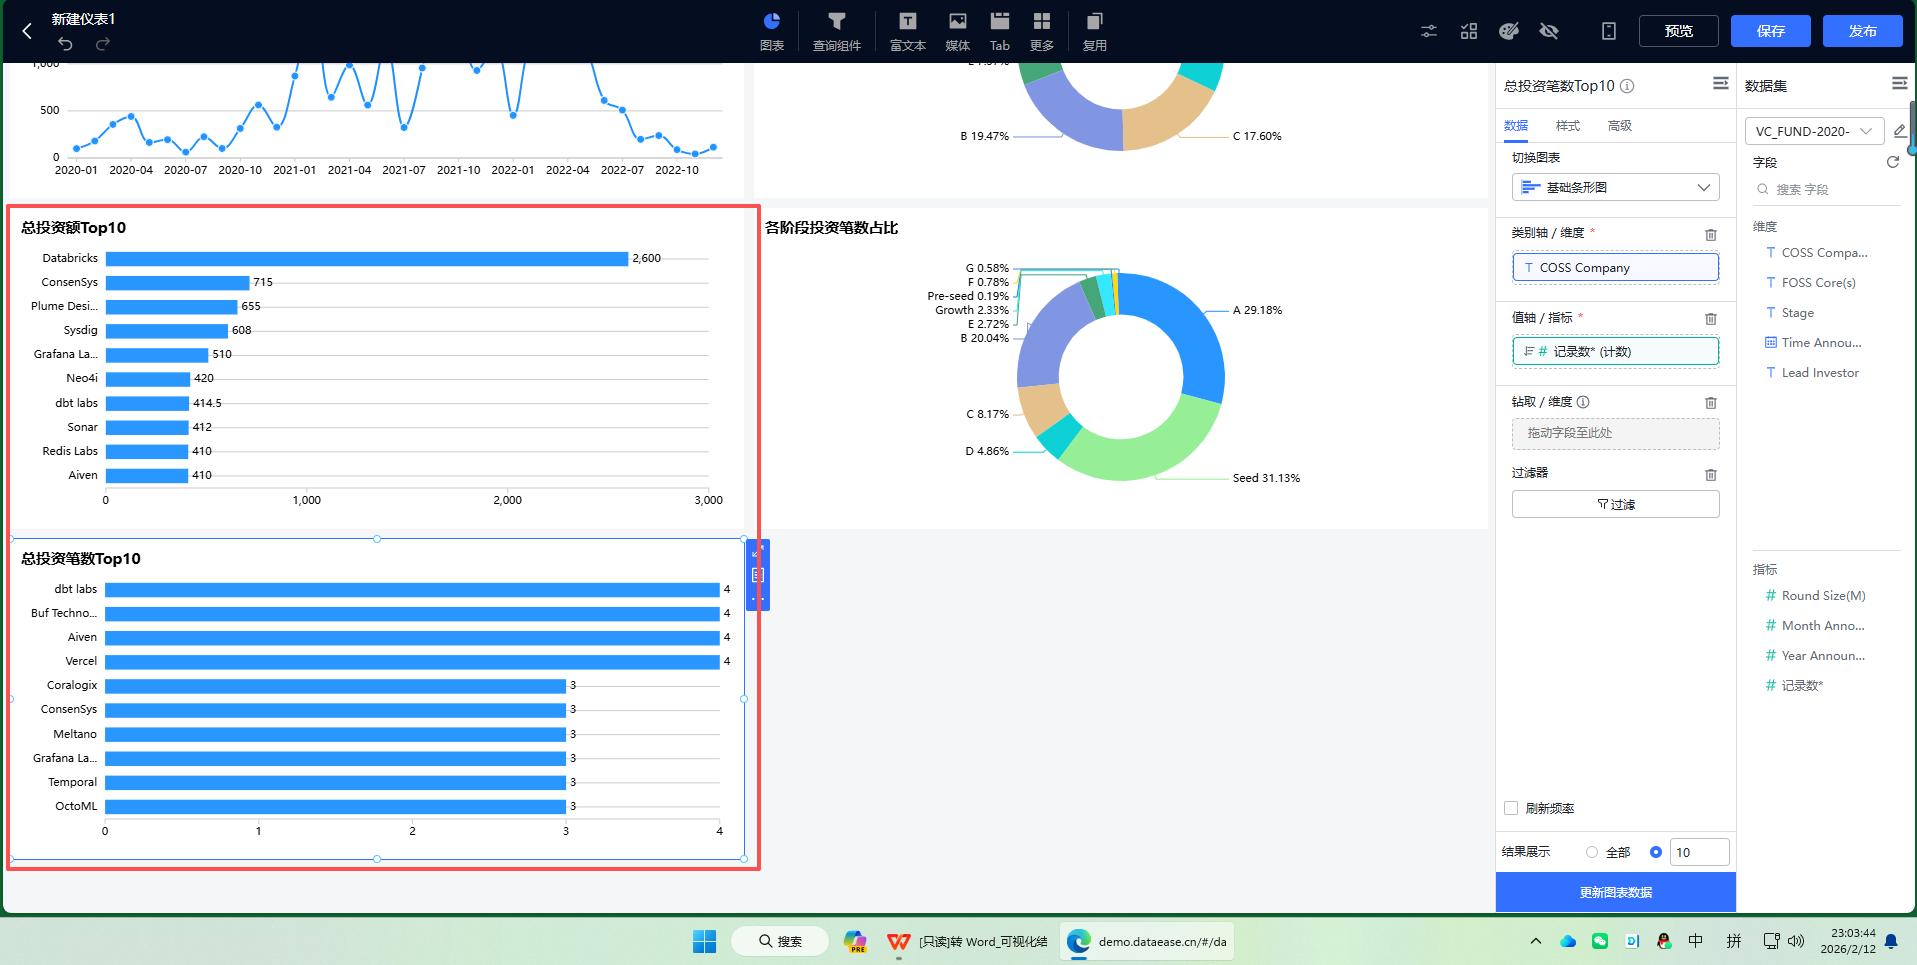Open the 媒体 media component menu
This screenshot has height=965, width=1917.
958,31
